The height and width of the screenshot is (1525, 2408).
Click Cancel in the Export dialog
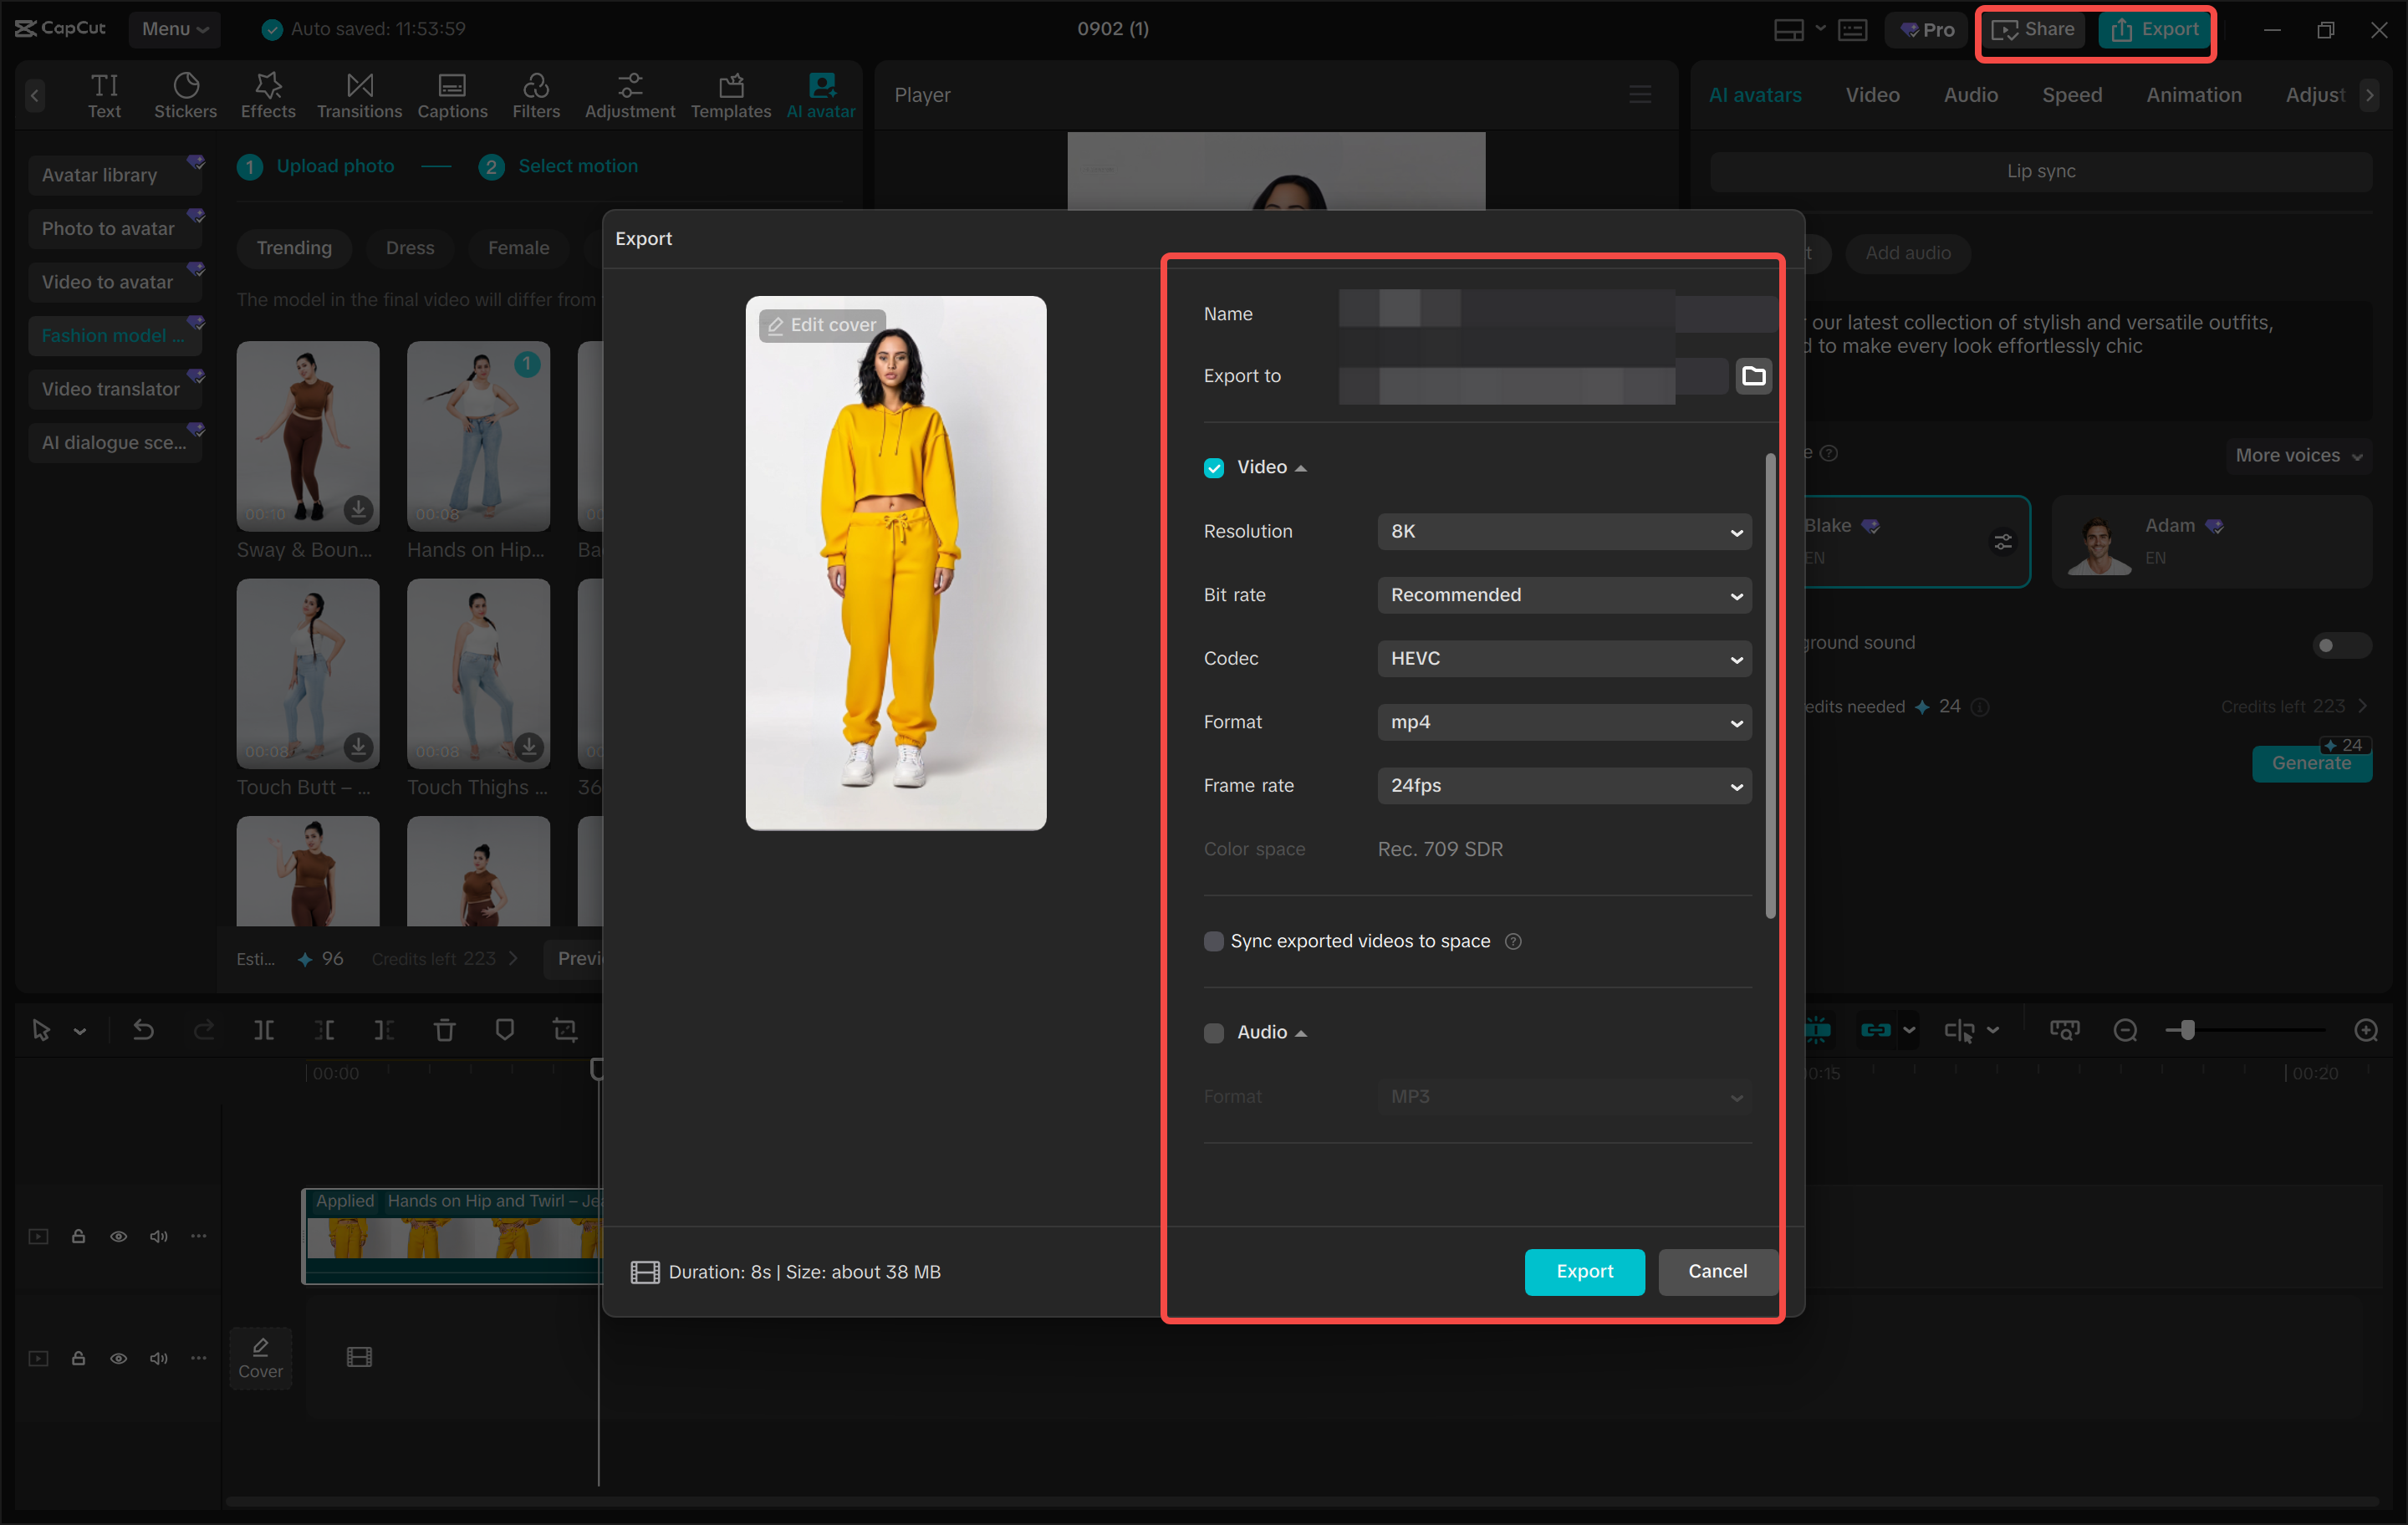point(1717,1271)
